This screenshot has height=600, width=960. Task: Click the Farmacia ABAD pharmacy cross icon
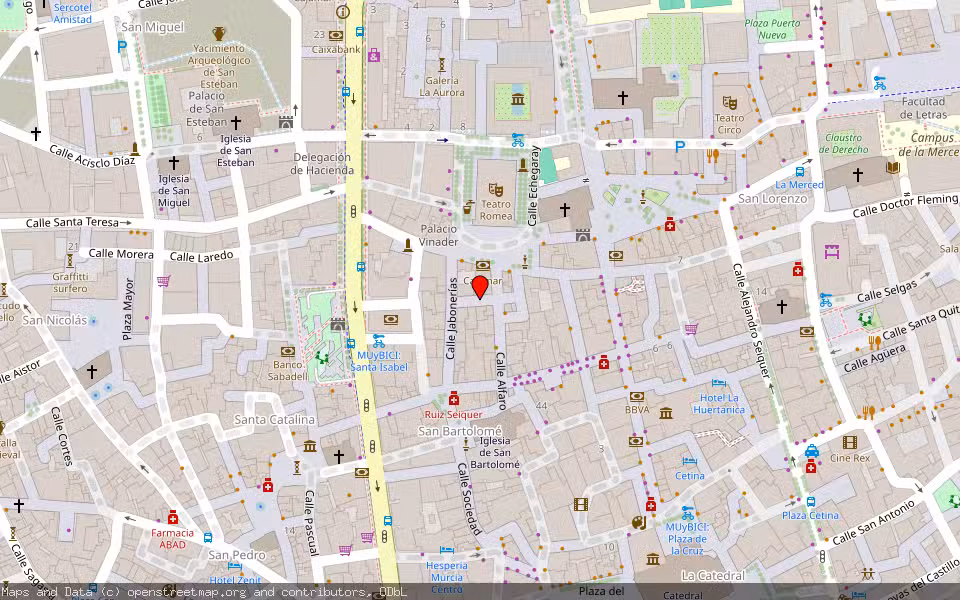[173, 518]
